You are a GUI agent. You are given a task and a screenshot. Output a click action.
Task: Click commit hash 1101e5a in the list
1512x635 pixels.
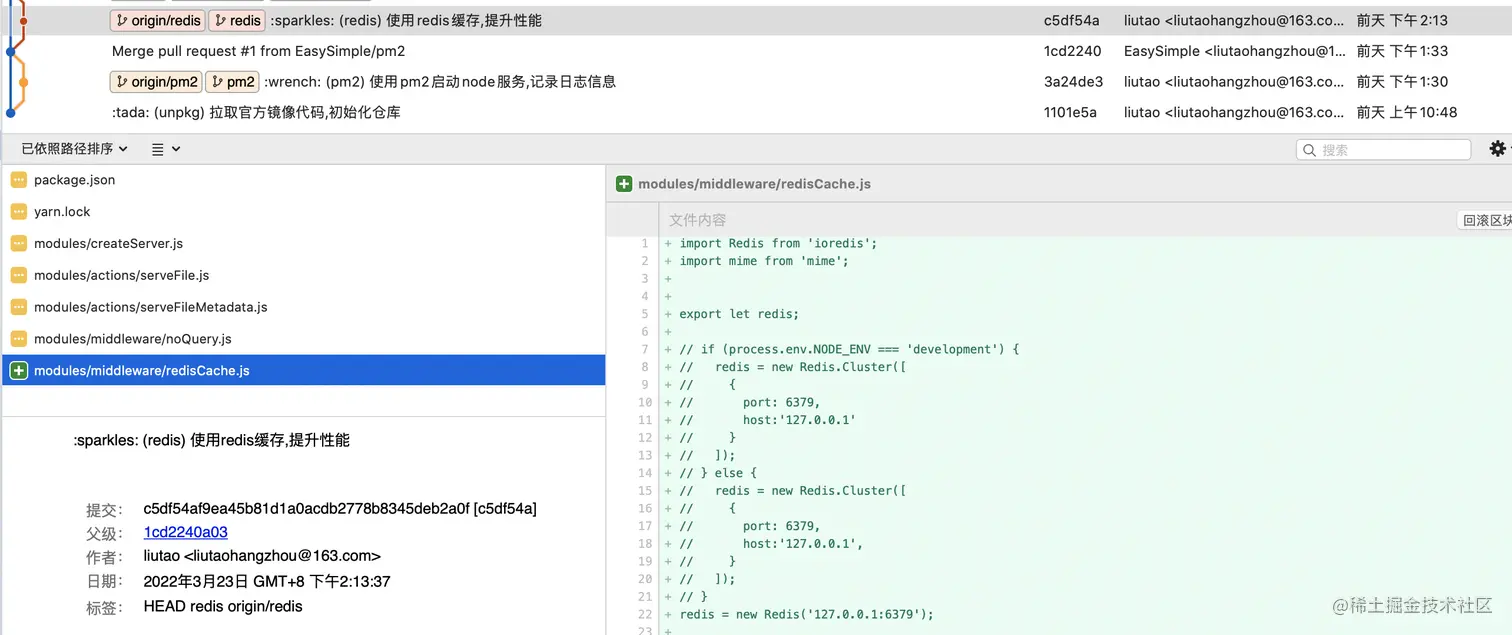coord(1070,112)
